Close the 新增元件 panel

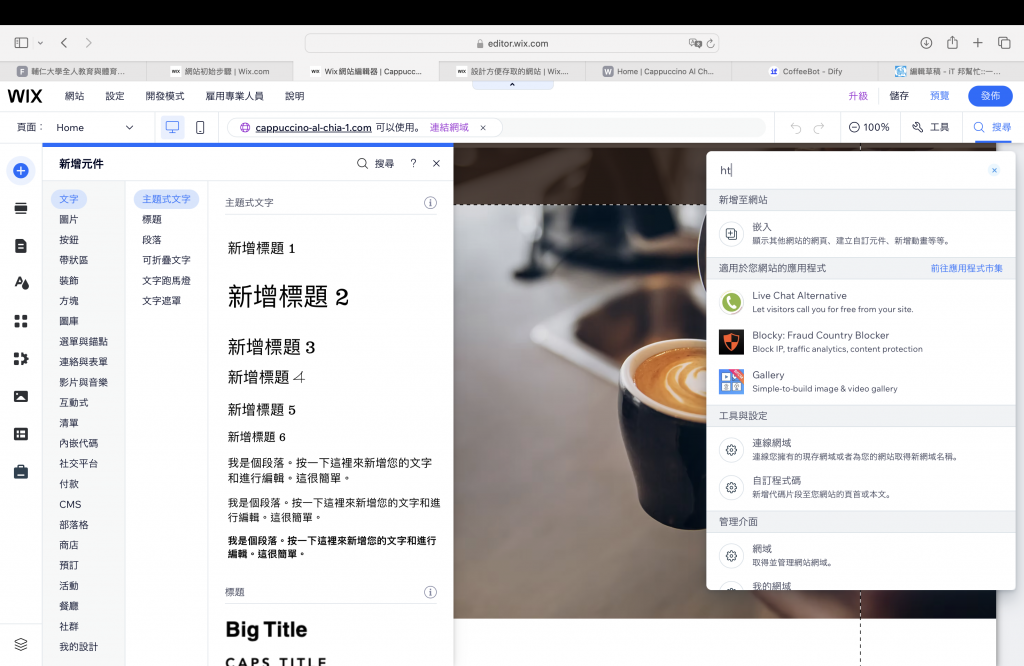click(x=436, y=163)
